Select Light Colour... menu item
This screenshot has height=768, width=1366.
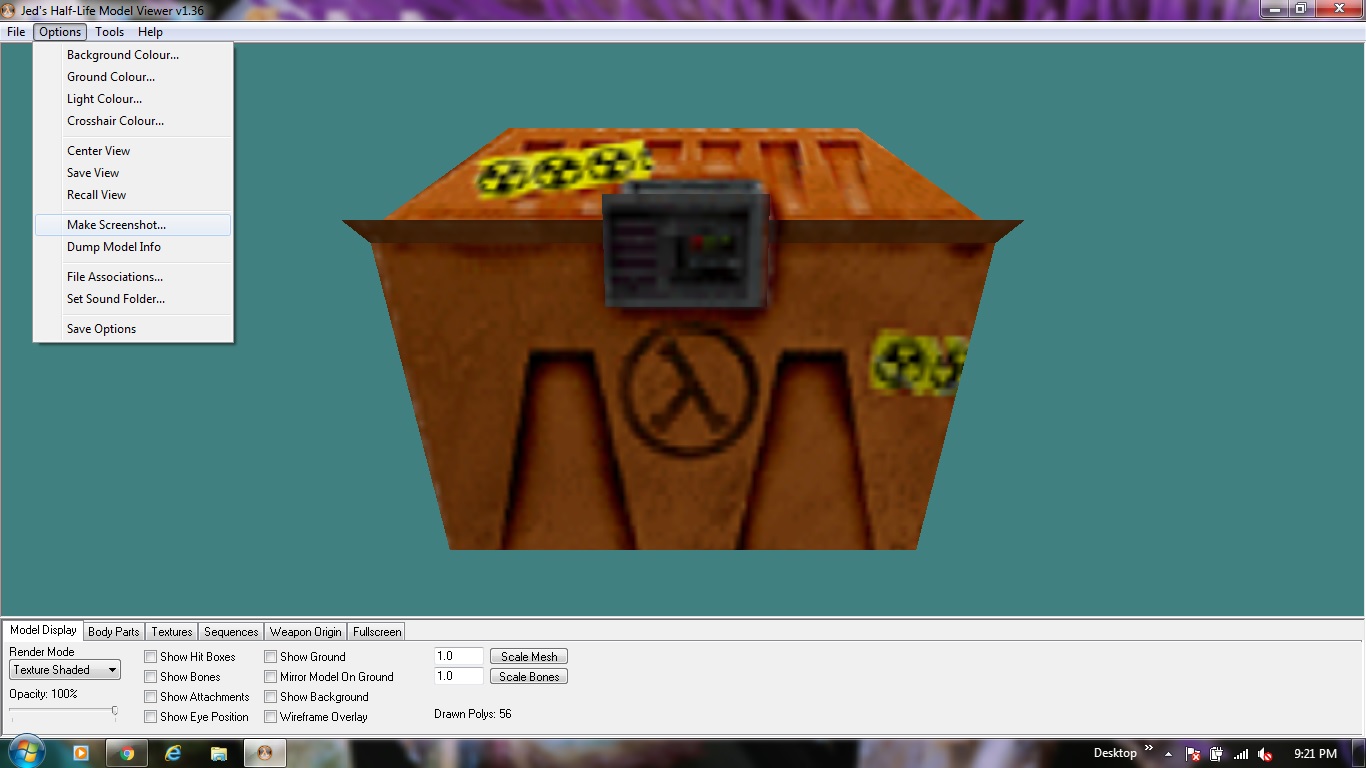[133, 99]
